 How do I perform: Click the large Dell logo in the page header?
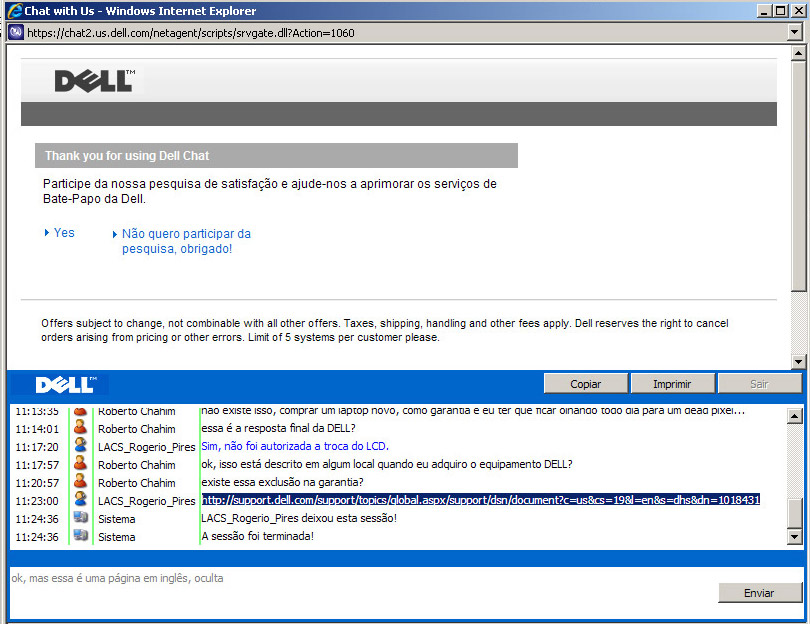[x=95, y=81]
